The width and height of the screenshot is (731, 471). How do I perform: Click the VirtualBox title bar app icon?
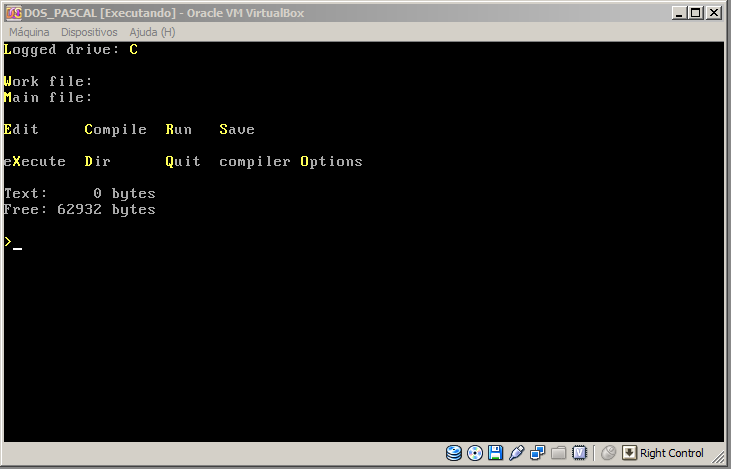(x=14, y=13)
